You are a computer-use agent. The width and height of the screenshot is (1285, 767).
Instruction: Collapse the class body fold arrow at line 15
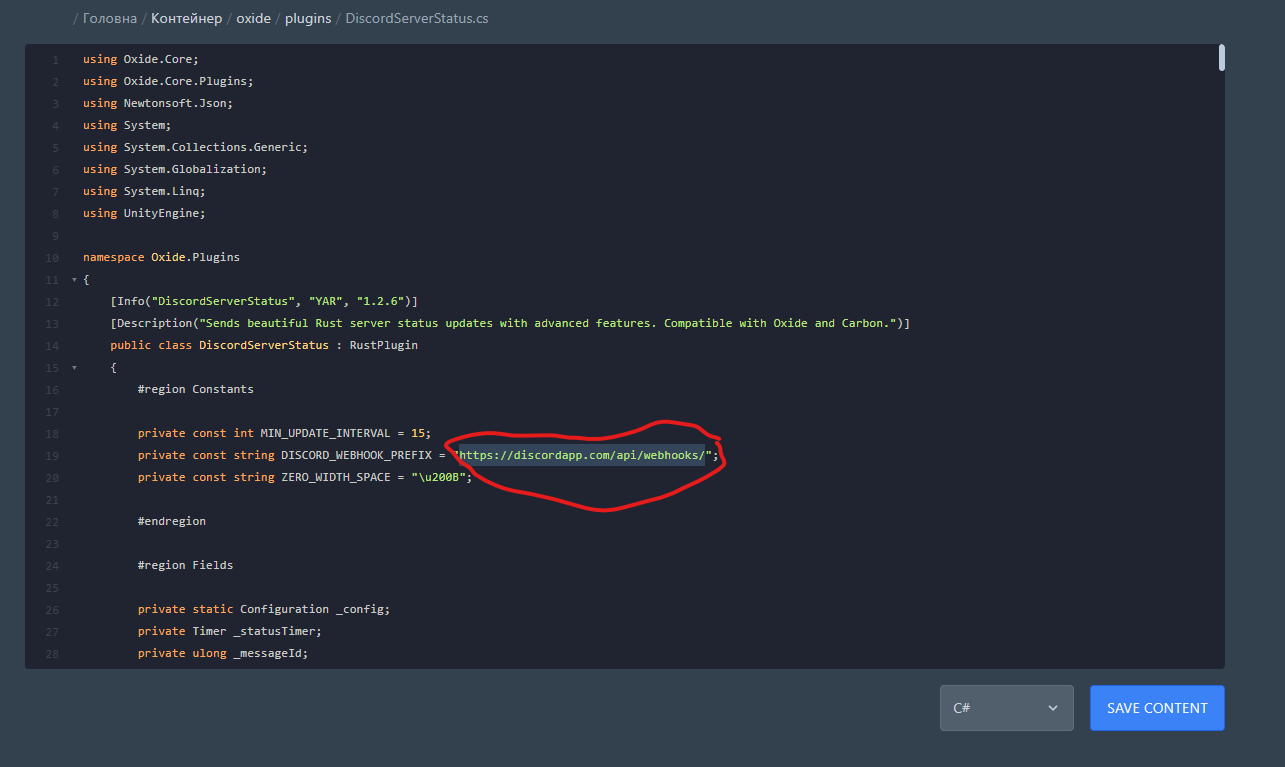click(73, 368)
